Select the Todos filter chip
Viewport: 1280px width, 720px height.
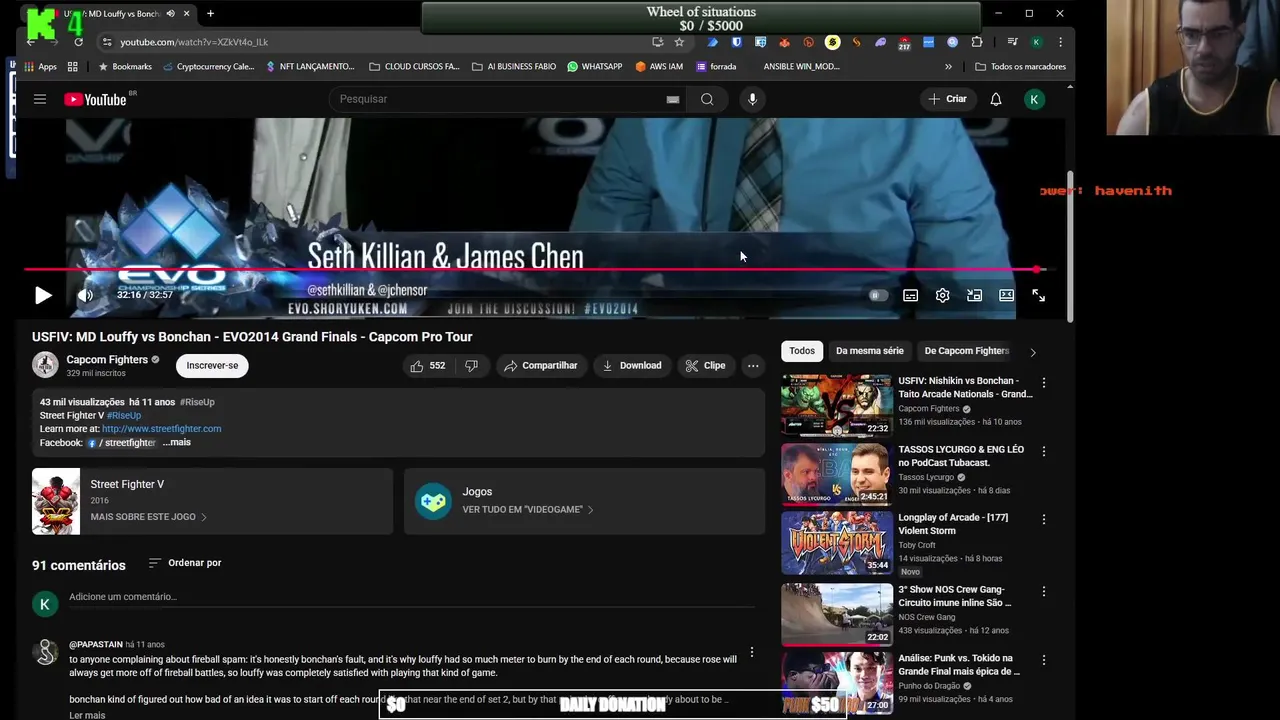pyautogui.click(x=802, y=351)
